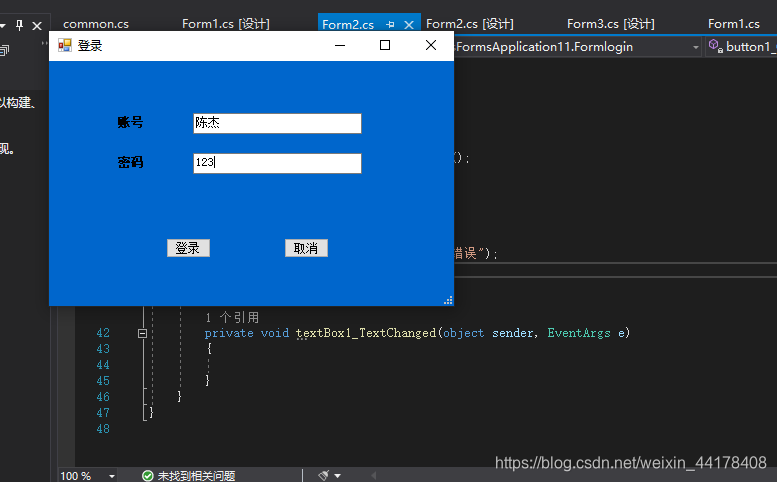This screenshot has width=777, height=482.
Task: Click textBox1_TextChanged method name in code
Action: point(366,333)
